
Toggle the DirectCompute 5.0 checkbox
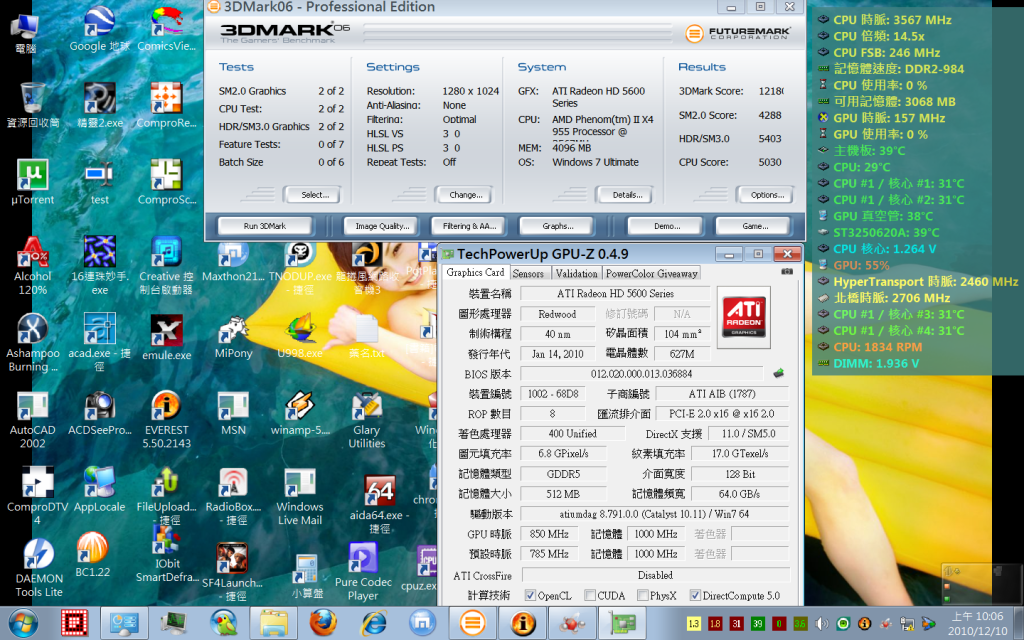(x=695, y=595)
